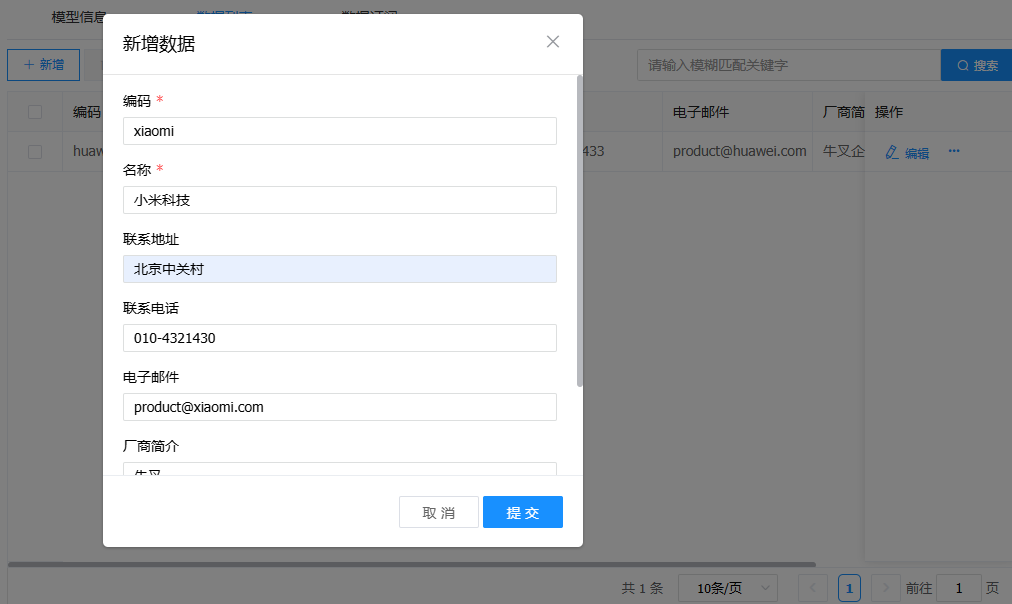The image size is (1012, 604).
Task: Click the 电子邮件 field with product@xiaomi.com
Action: pos(339,407)
